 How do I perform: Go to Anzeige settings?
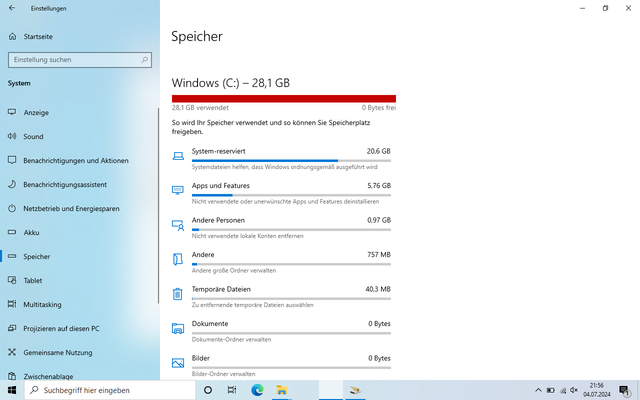coord(80,112)
